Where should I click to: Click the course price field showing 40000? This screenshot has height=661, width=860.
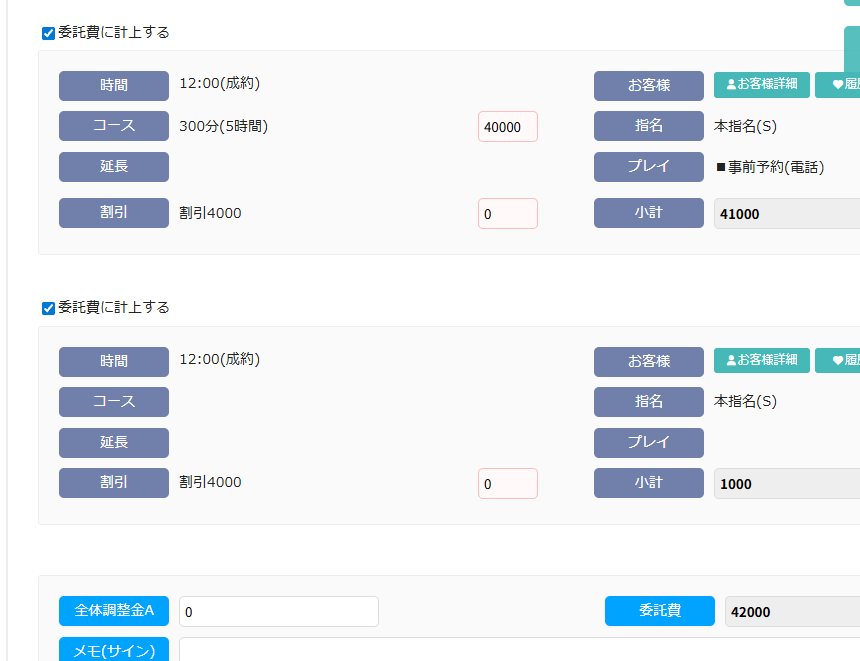507,127
